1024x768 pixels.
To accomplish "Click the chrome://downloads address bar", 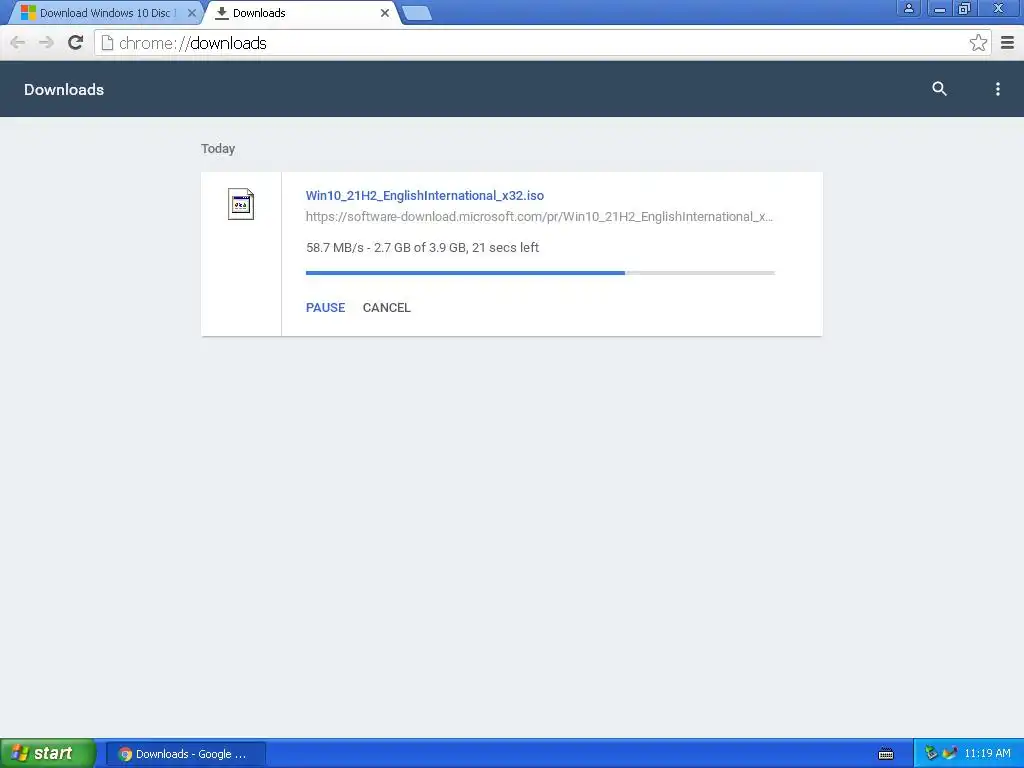I will coord(542,43).
